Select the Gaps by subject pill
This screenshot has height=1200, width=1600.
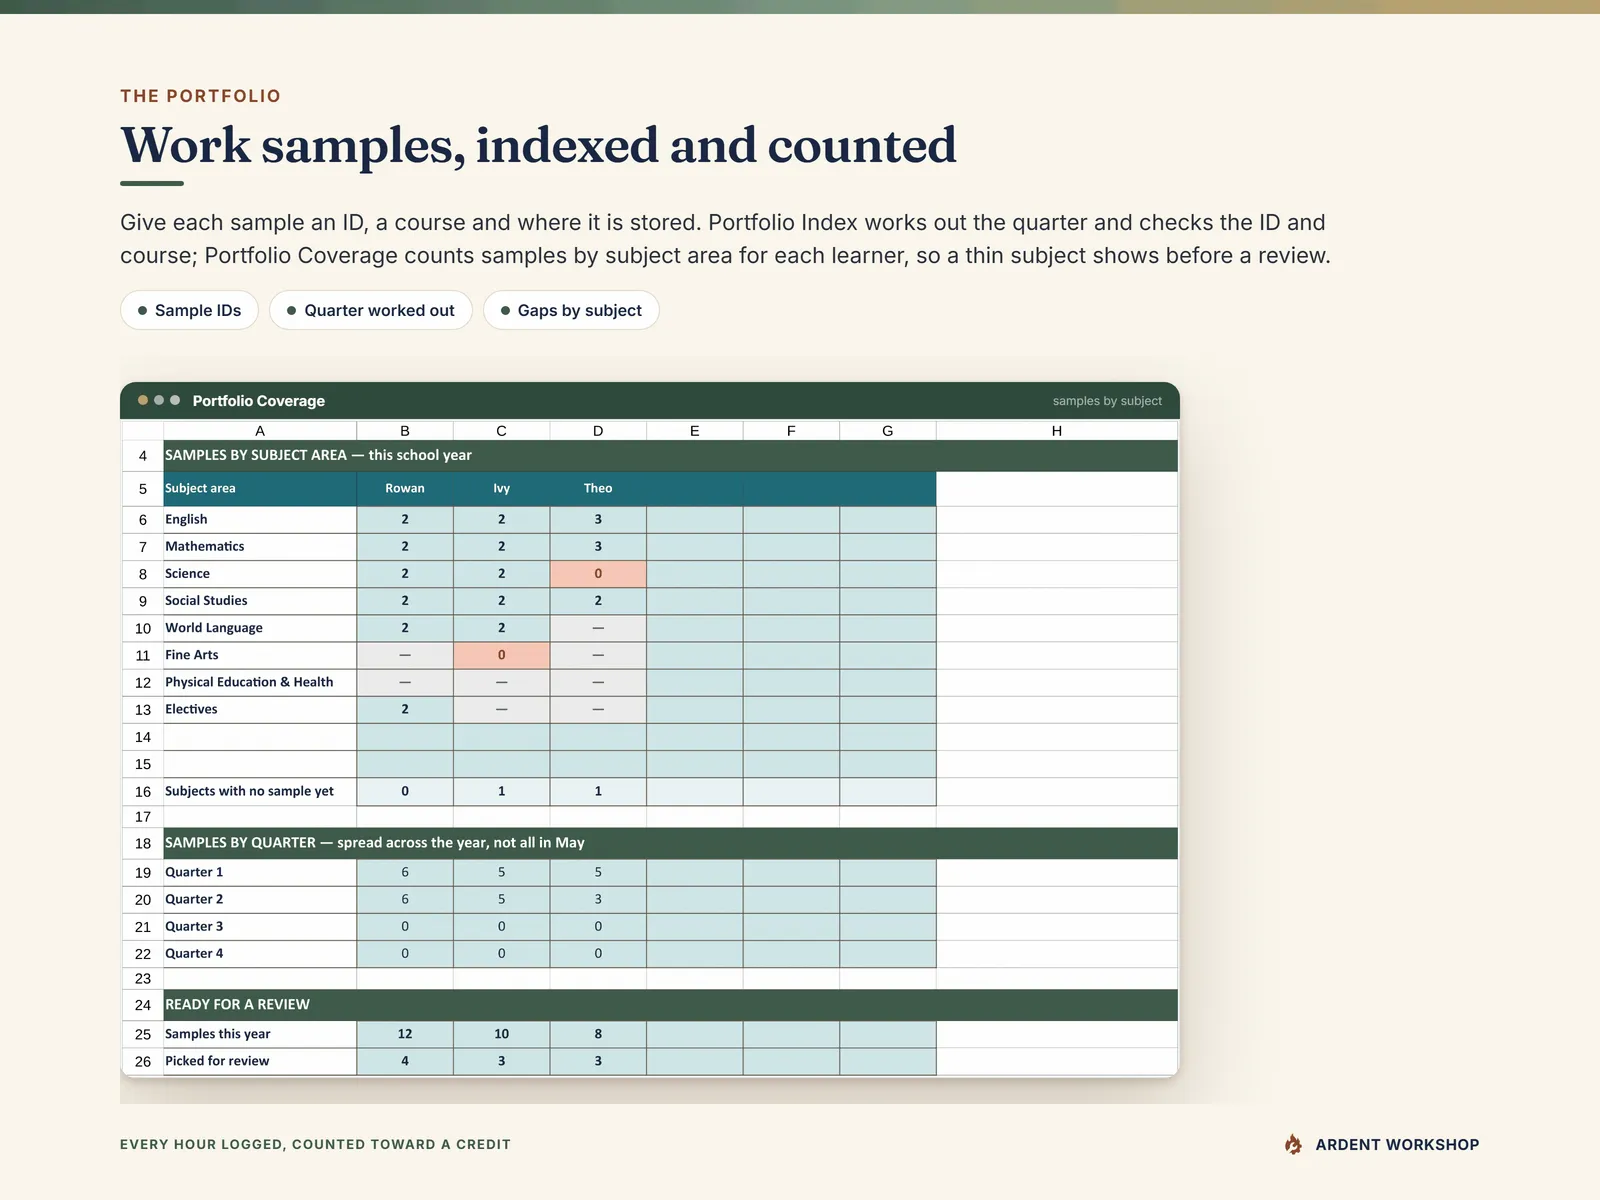(571, 310)
